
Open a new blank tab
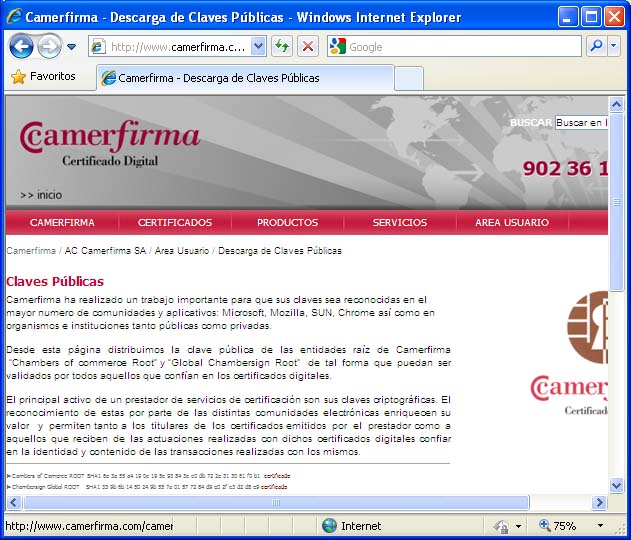pos(408,78)
